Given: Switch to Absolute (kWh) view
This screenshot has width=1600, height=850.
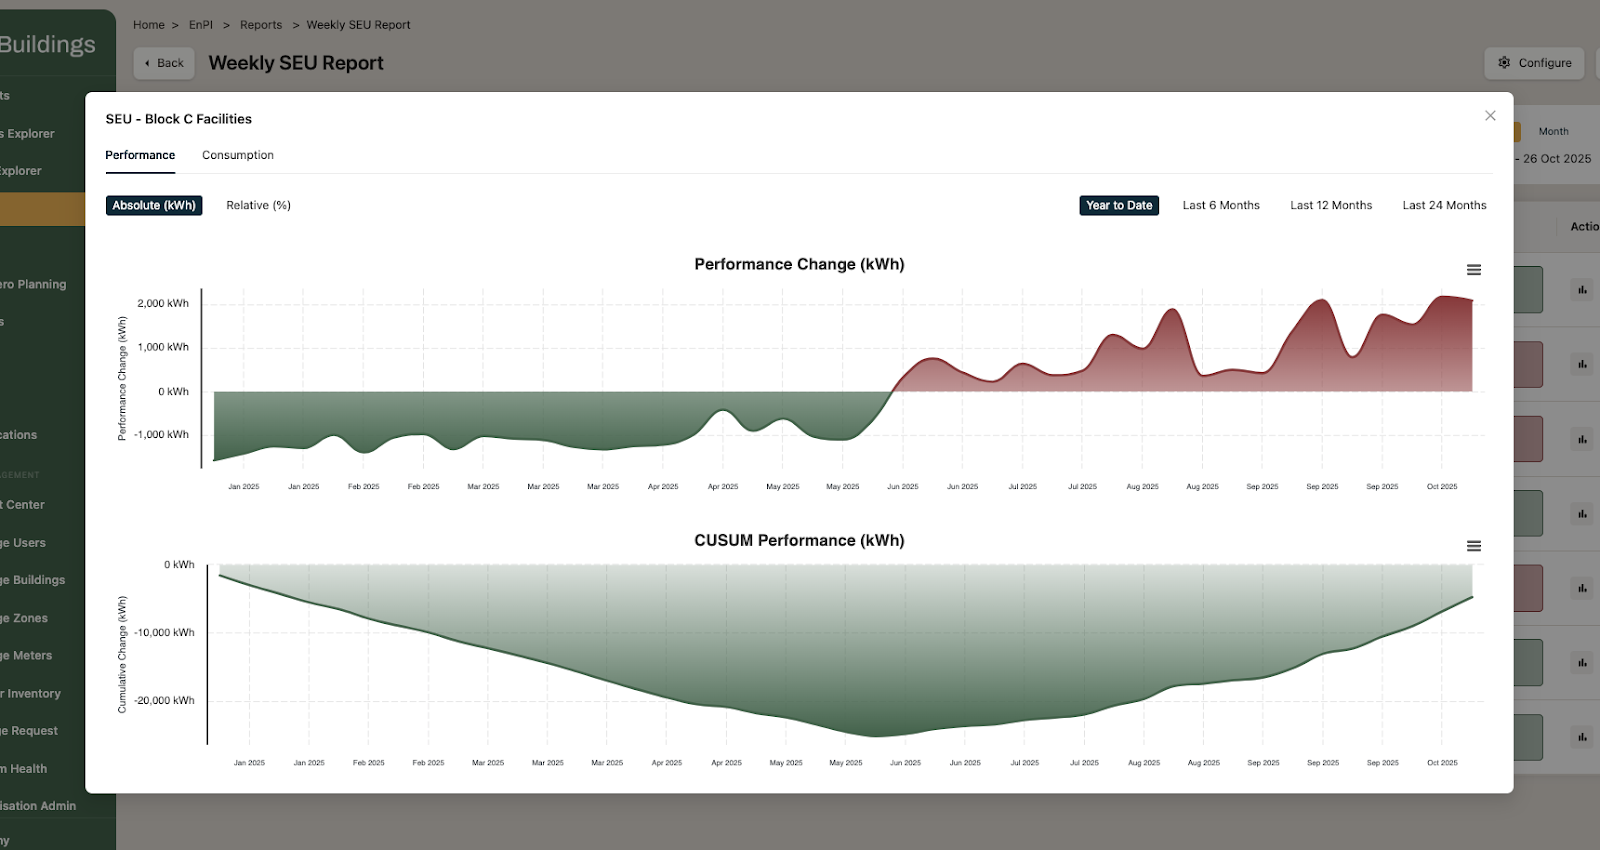Looking at the screenshot, I should (154, 205).
